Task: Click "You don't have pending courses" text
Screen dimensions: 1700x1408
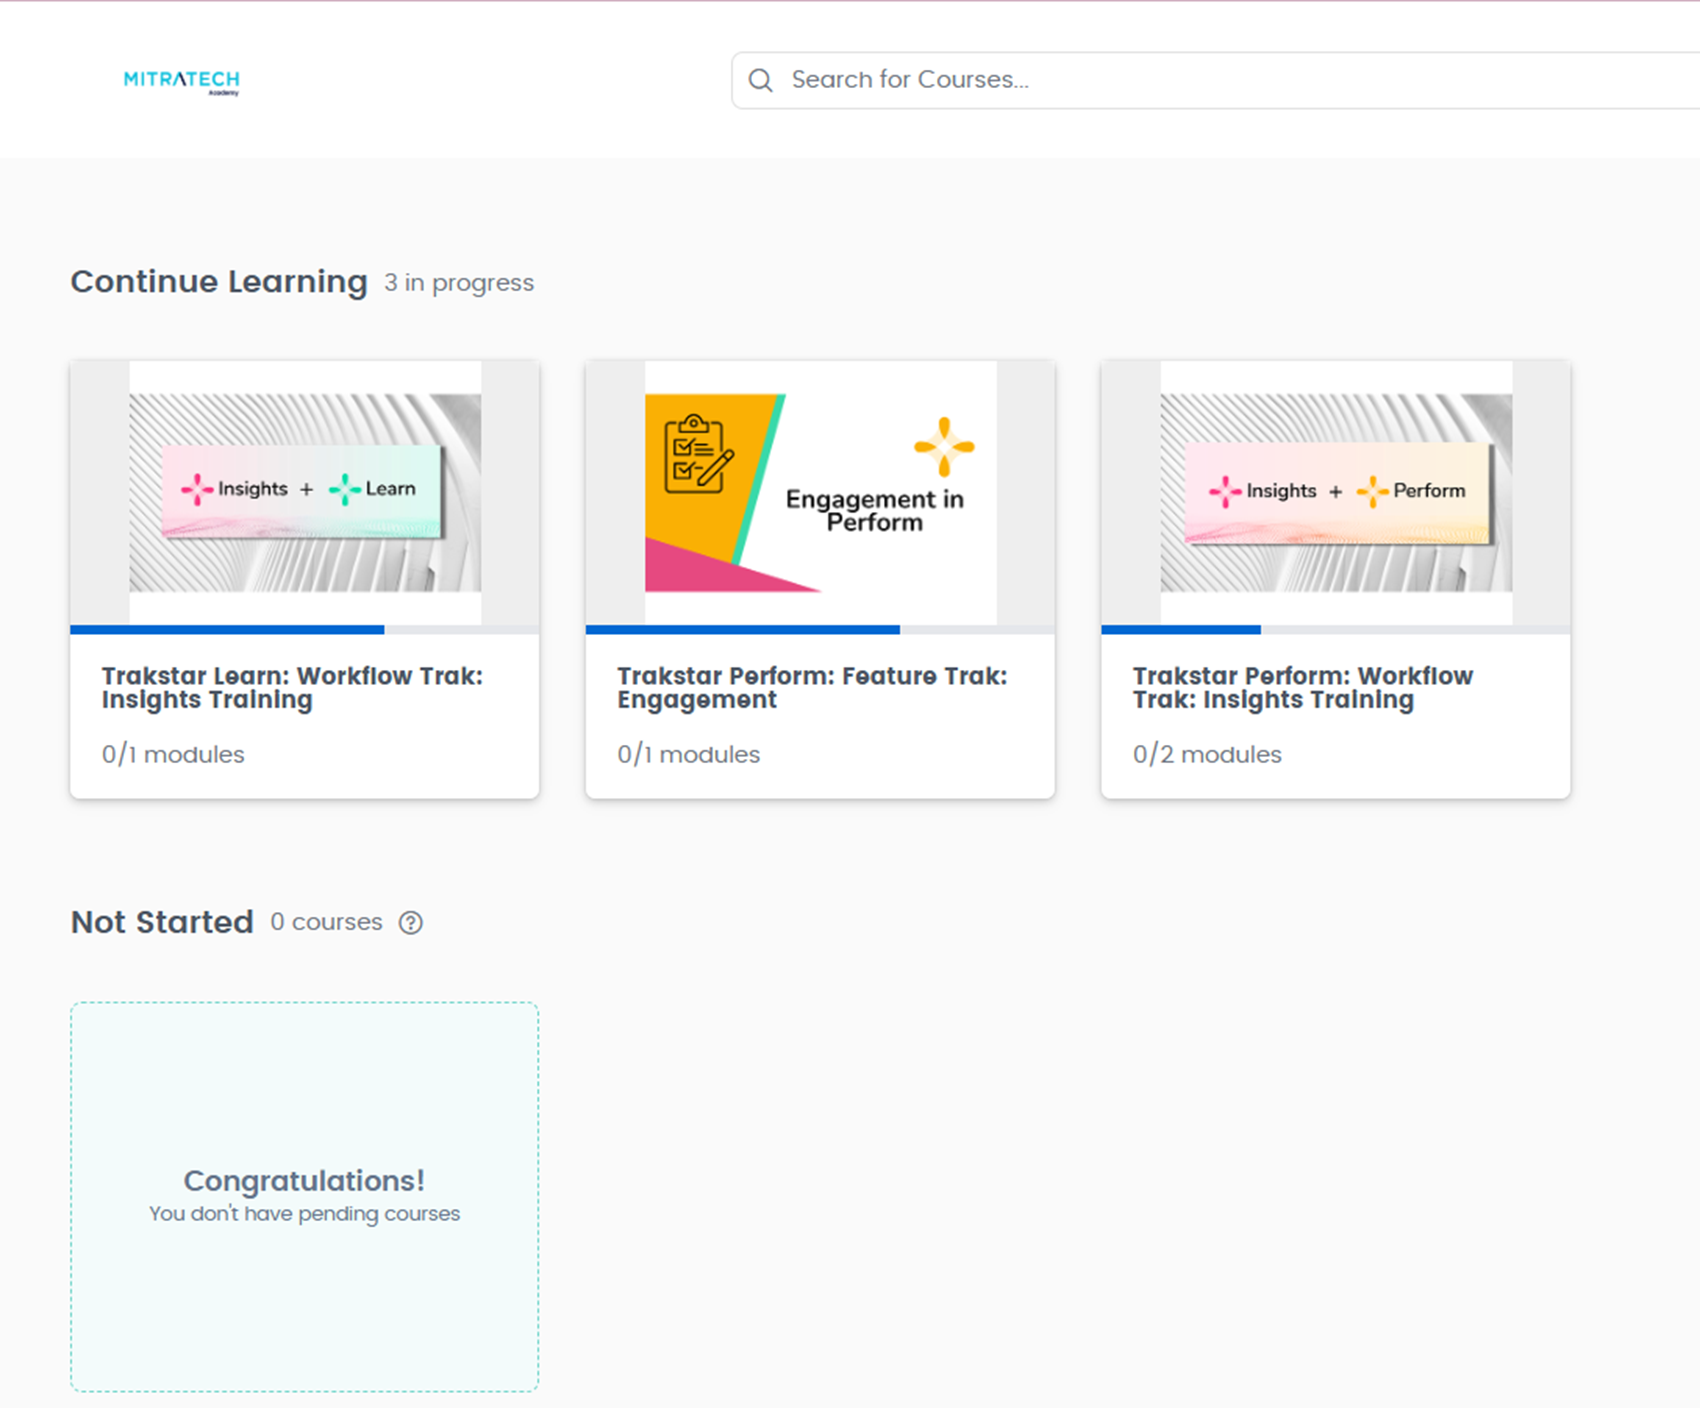Action: (x=304, y=1214)
